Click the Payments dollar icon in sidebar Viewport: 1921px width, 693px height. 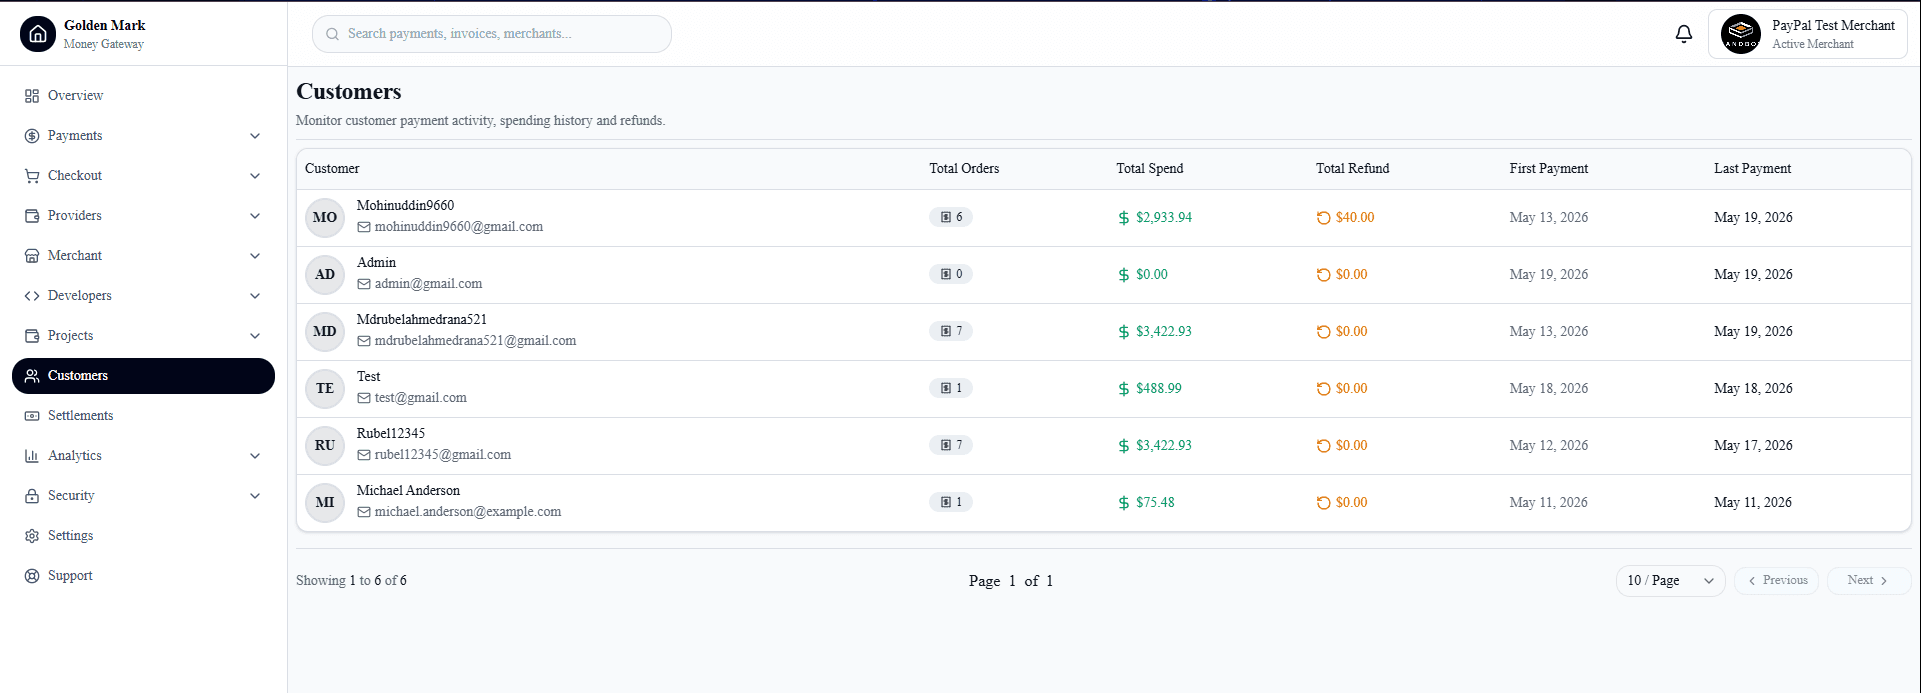click(32, 136)
